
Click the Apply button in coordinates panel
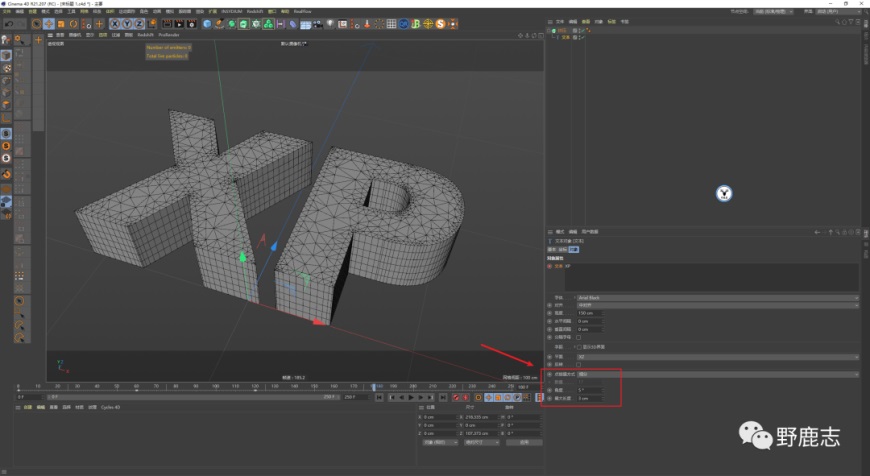point(524,443)
